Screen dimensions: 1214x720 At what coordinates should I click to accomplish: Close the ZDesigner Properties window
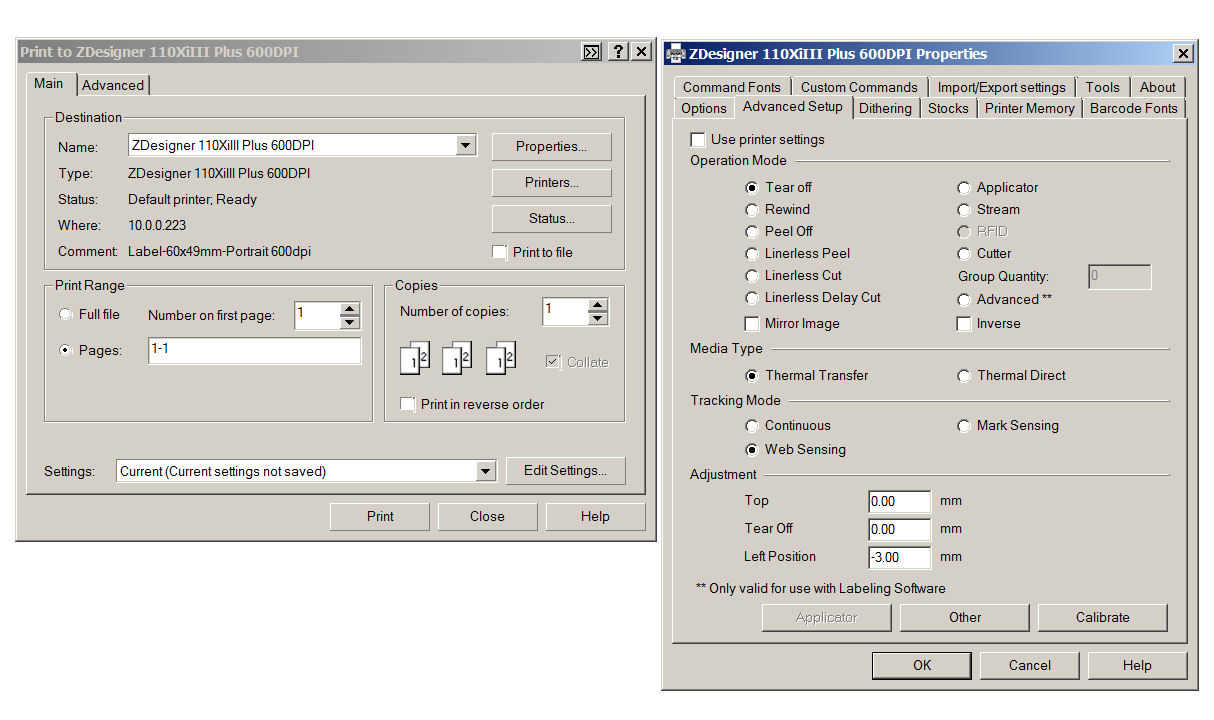pyautogui.click(x=1183, y=54)
